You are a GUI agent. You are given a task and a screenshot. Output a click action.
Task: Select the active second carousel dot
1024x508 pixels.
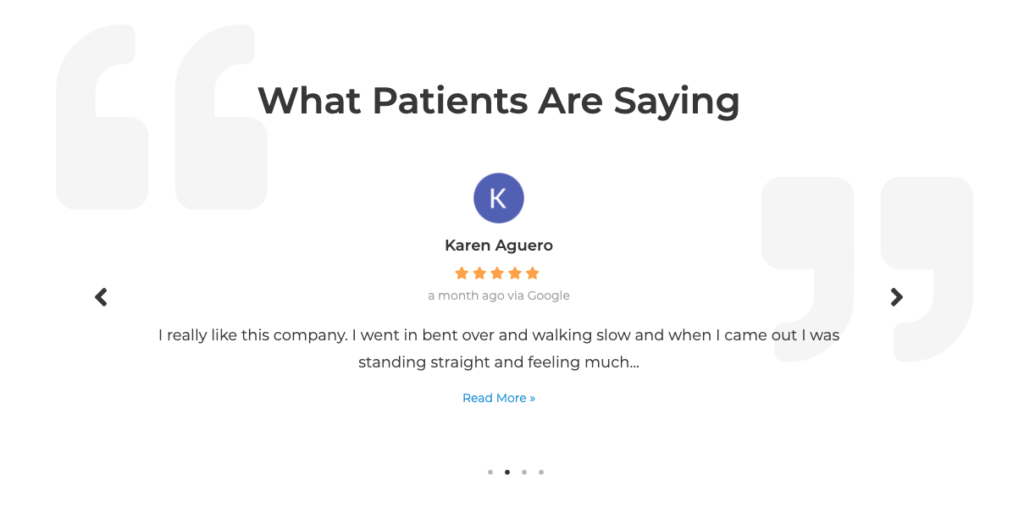coord(507,472)
